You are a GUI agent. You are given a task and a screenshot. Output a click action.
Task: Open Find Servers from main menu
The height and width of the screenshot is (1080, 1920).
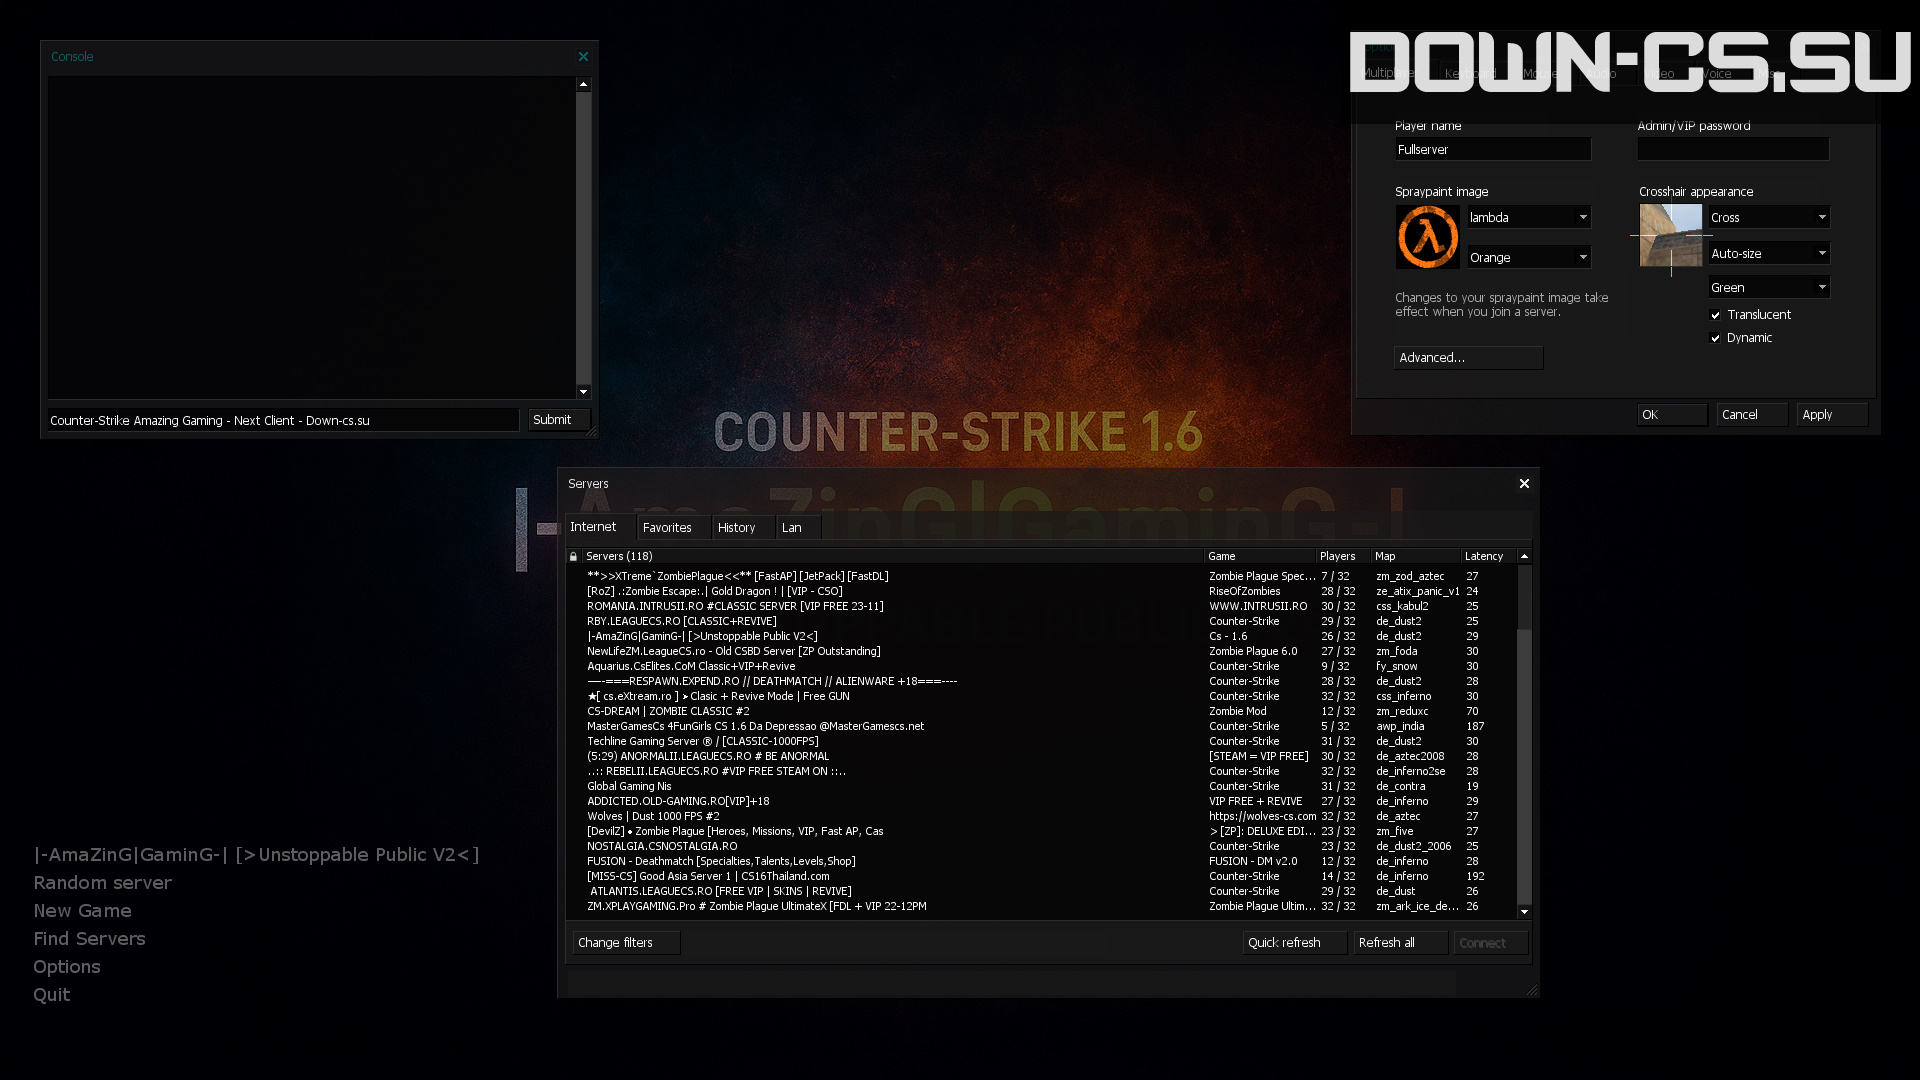[89, 939]
